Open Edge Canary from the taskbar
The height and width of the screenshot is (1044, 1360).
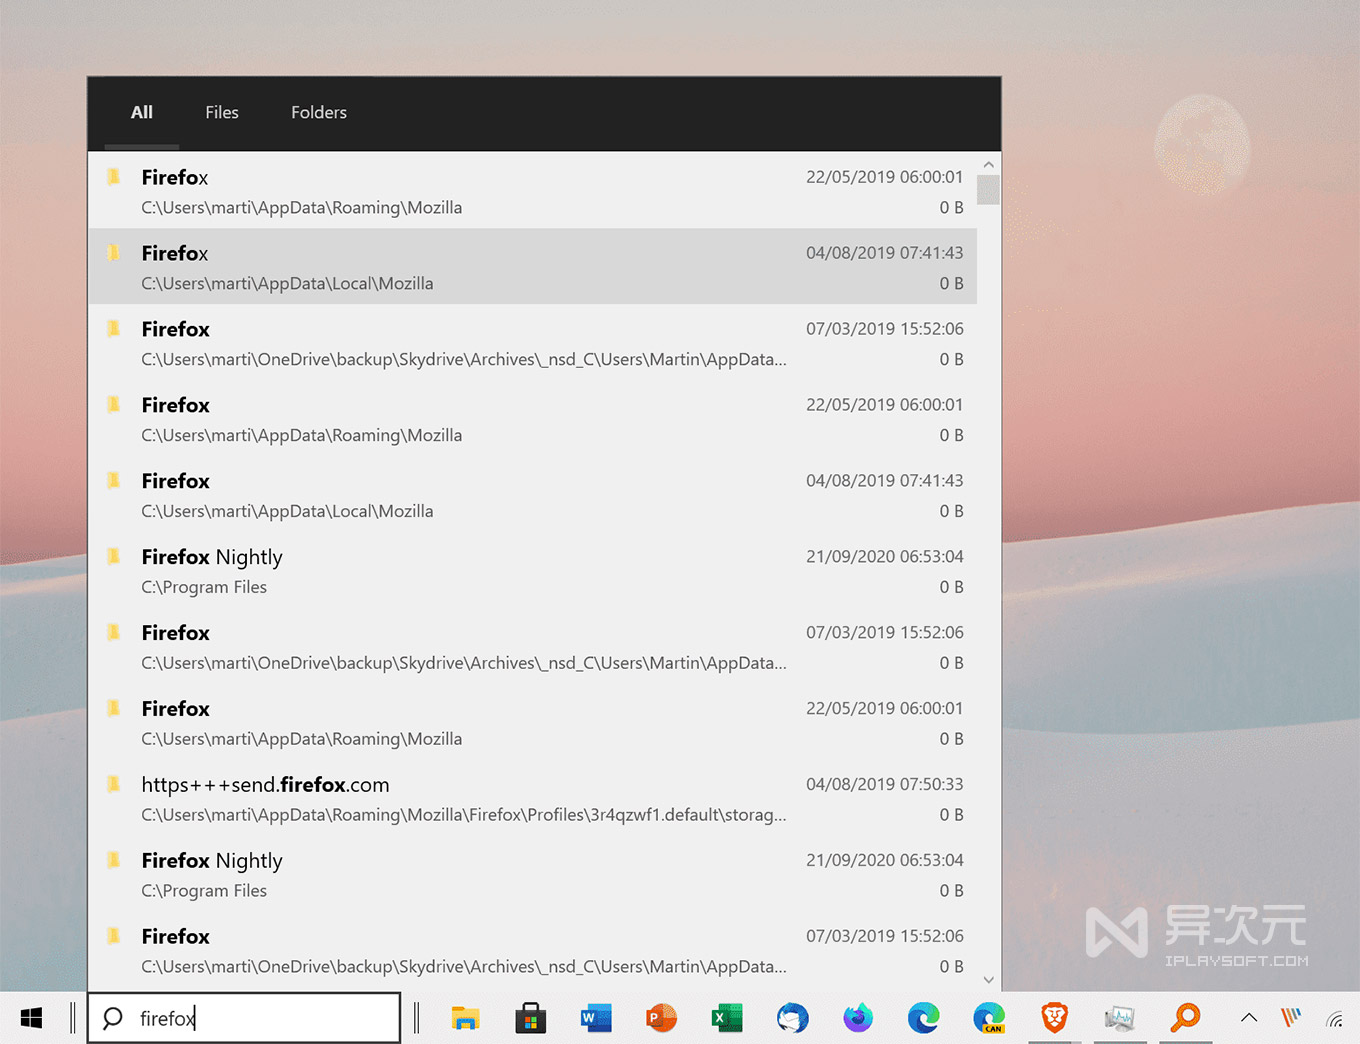tap(988, 1018)
